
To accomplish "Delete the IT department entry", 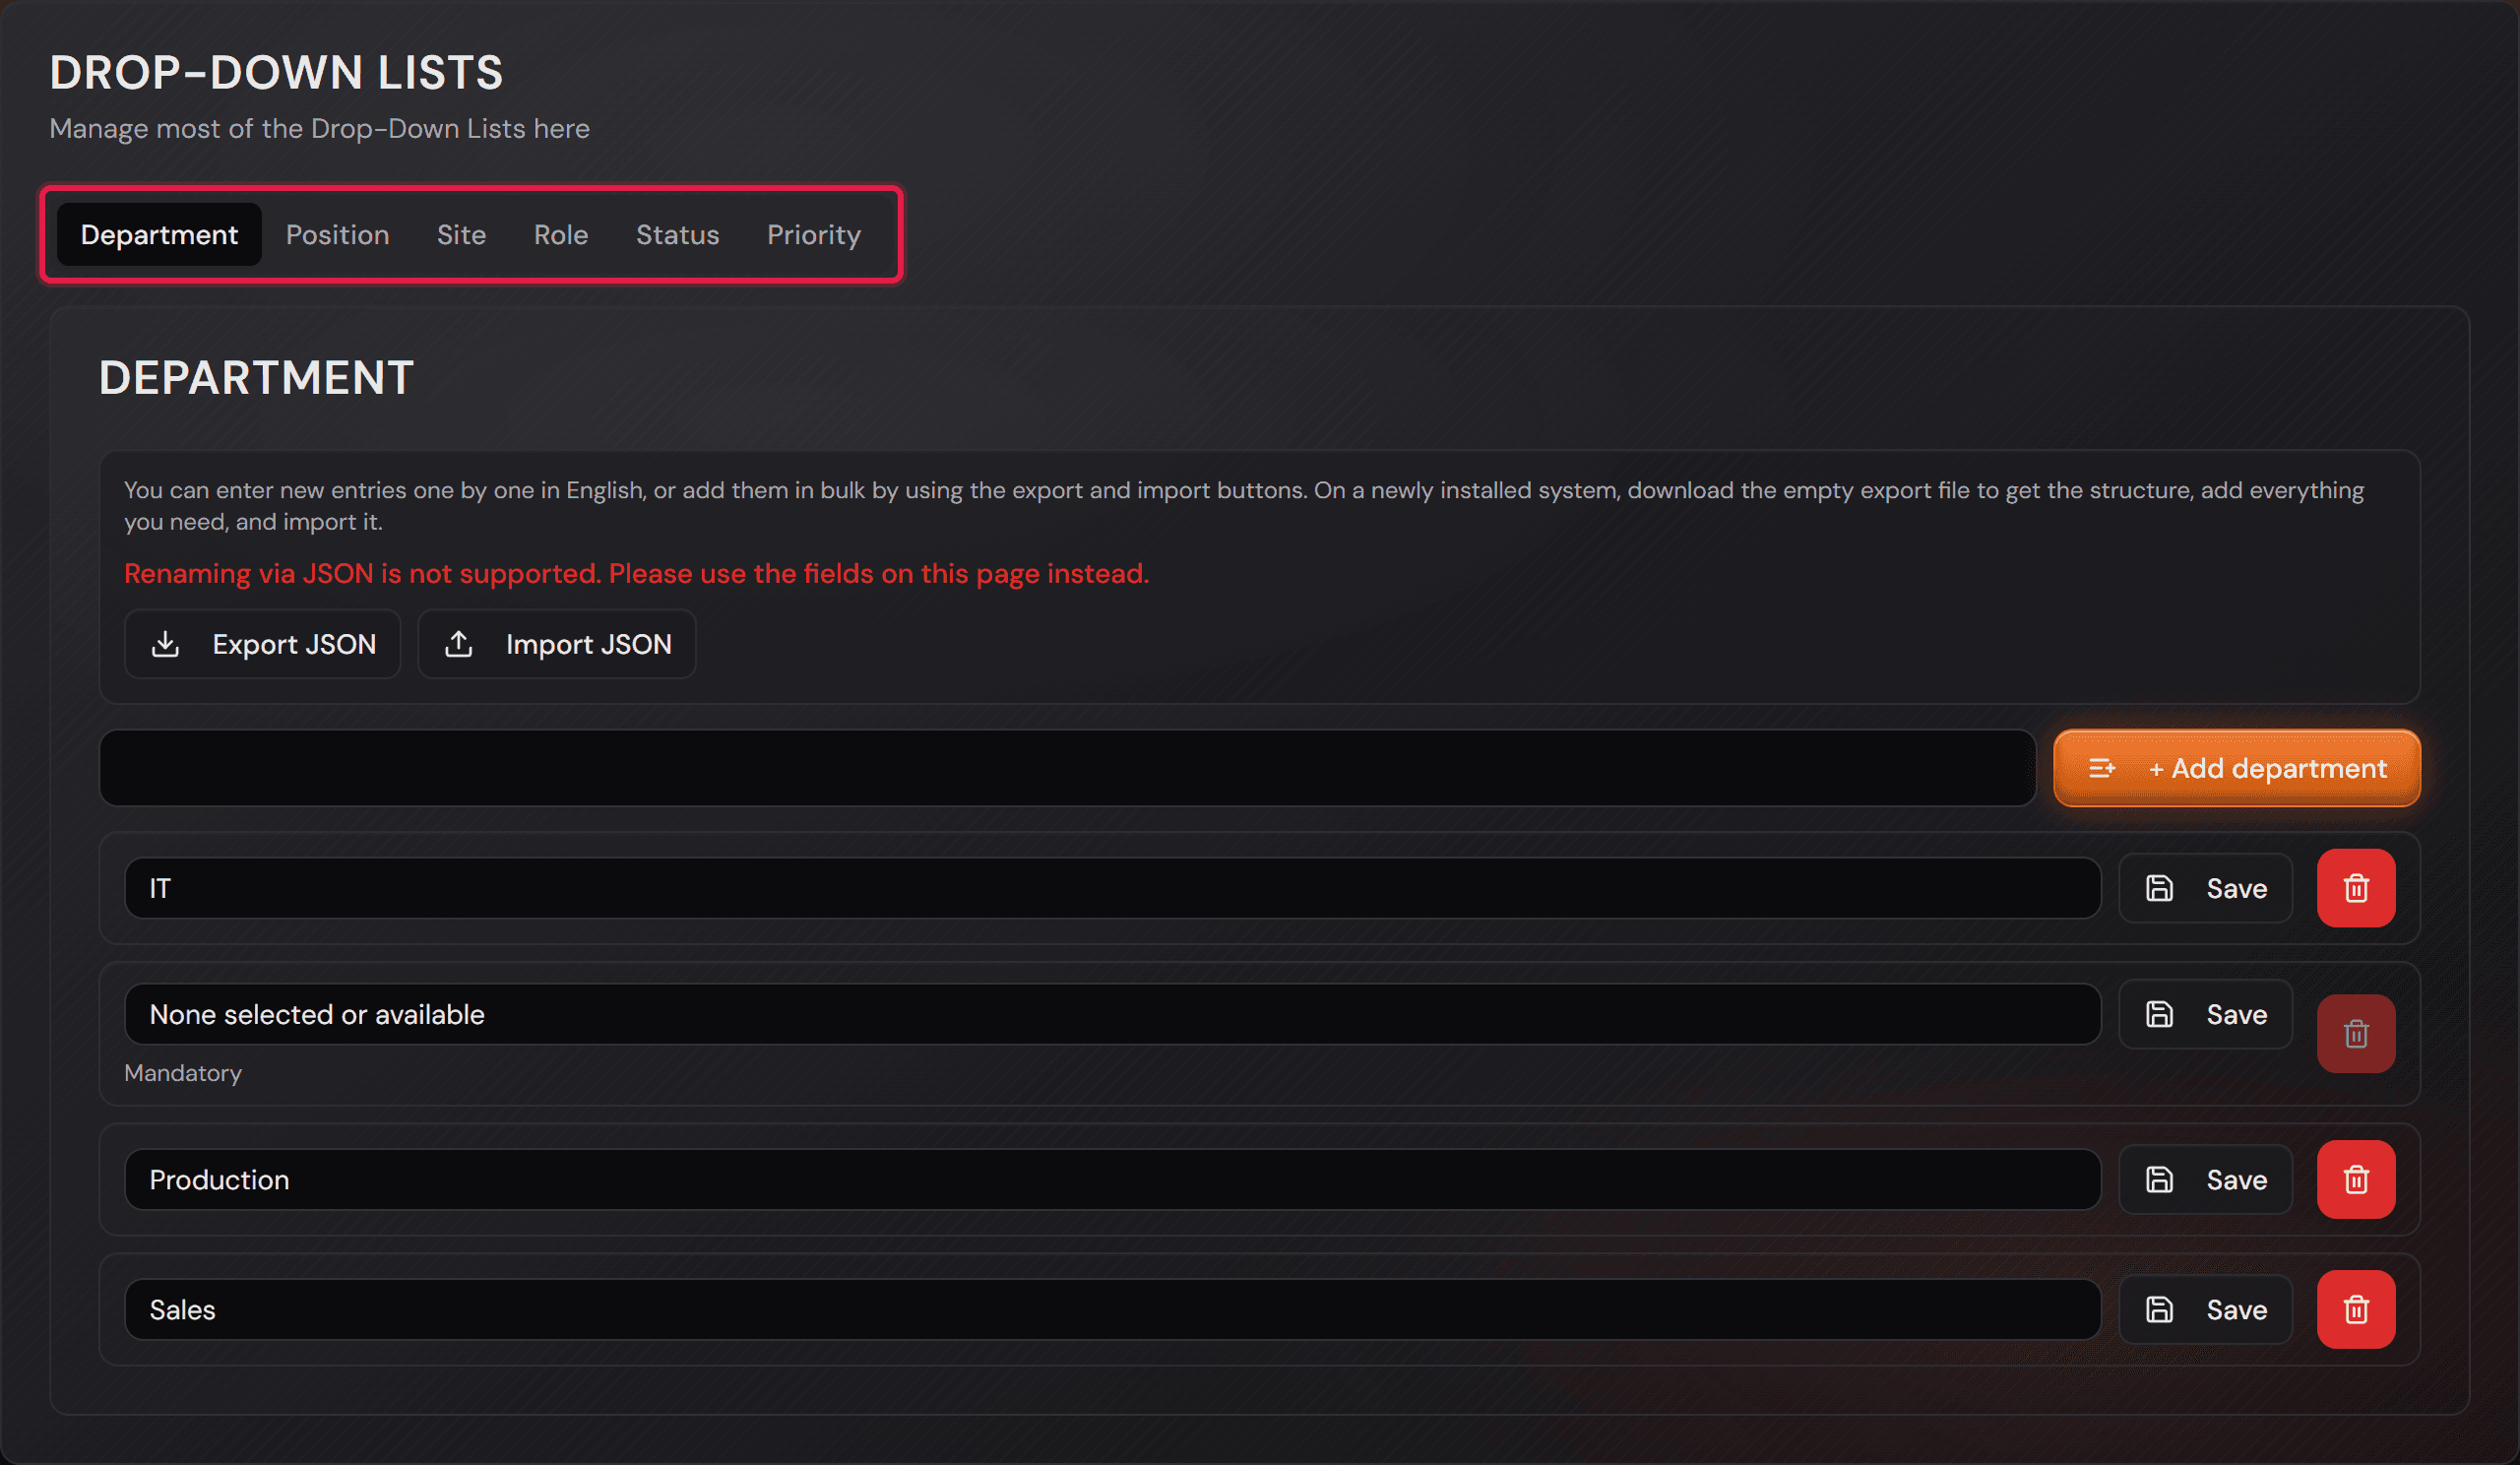I will (x=2355, y=888).
